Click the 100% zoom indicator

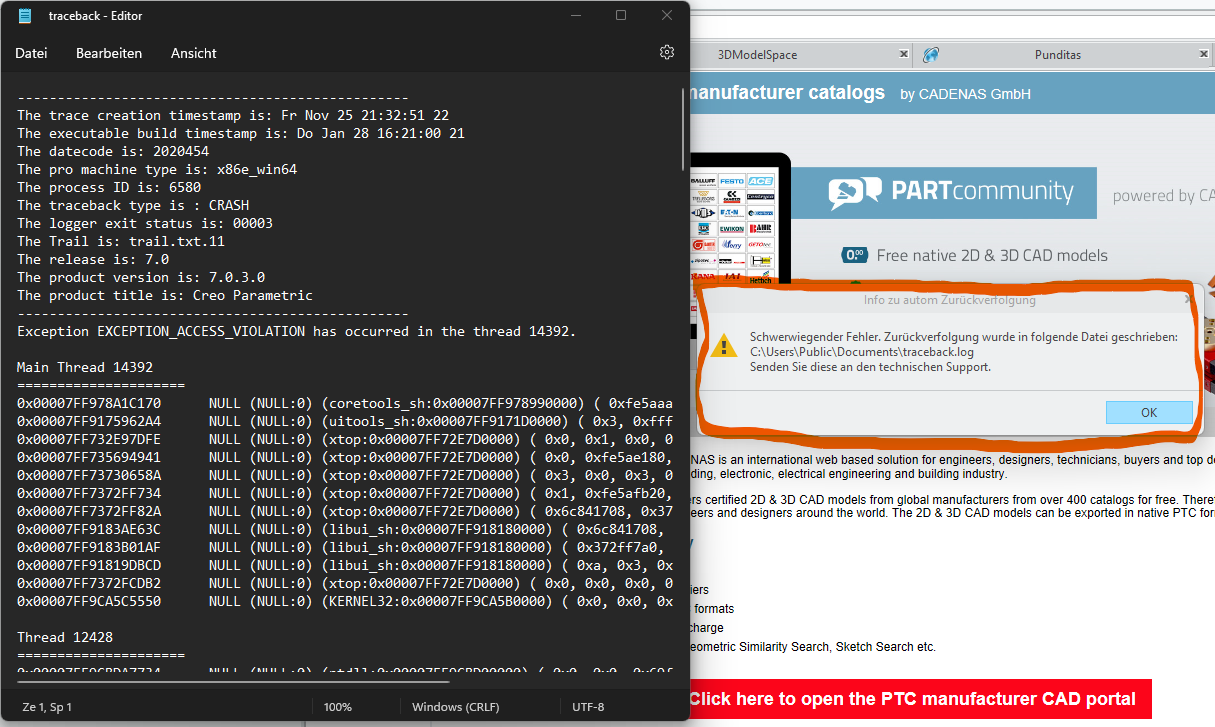[337, 707]
